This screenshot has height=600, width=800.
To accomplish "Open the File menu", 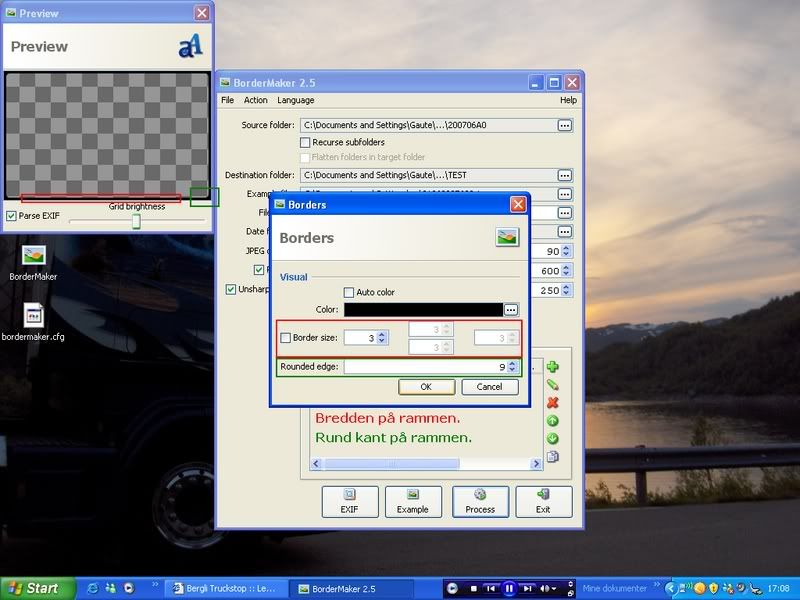I will coord(228,100).
